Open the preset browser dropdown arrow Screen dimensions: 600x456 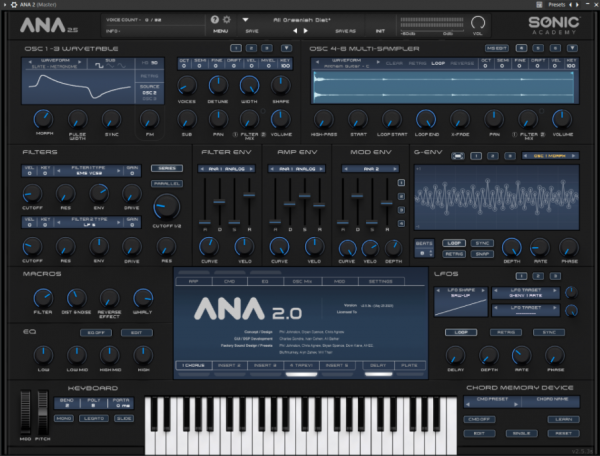pyautogui.click(x=246, y=20)
